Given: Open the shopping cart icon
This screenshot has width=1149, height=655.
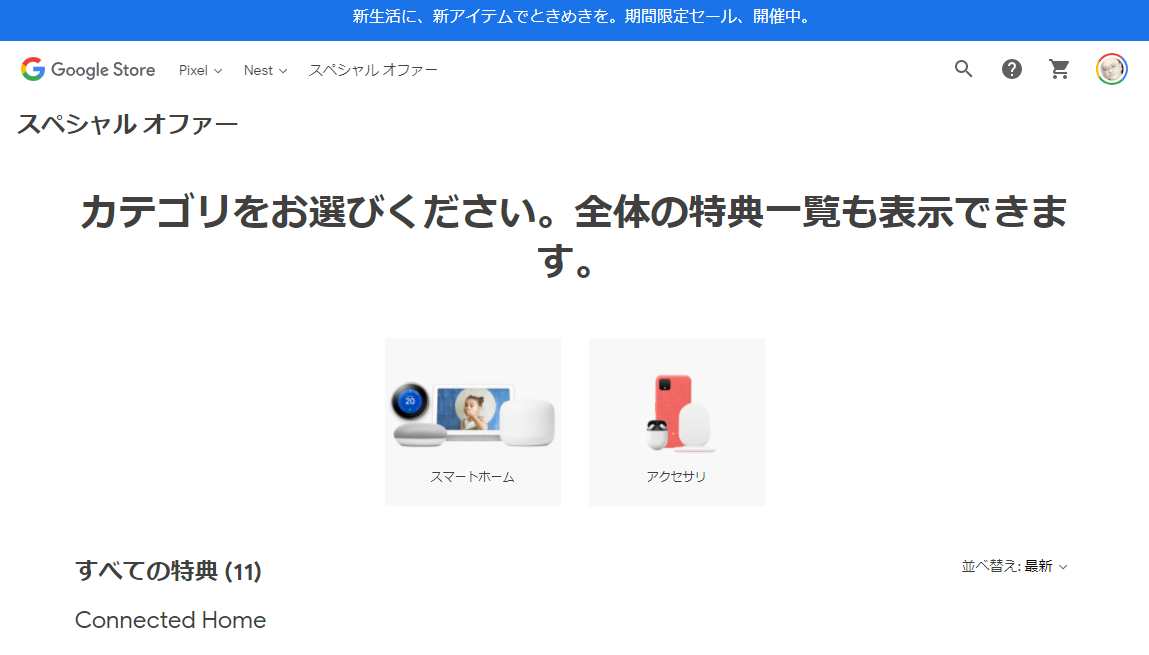Looking at the screenshot, I should 1060,70.
